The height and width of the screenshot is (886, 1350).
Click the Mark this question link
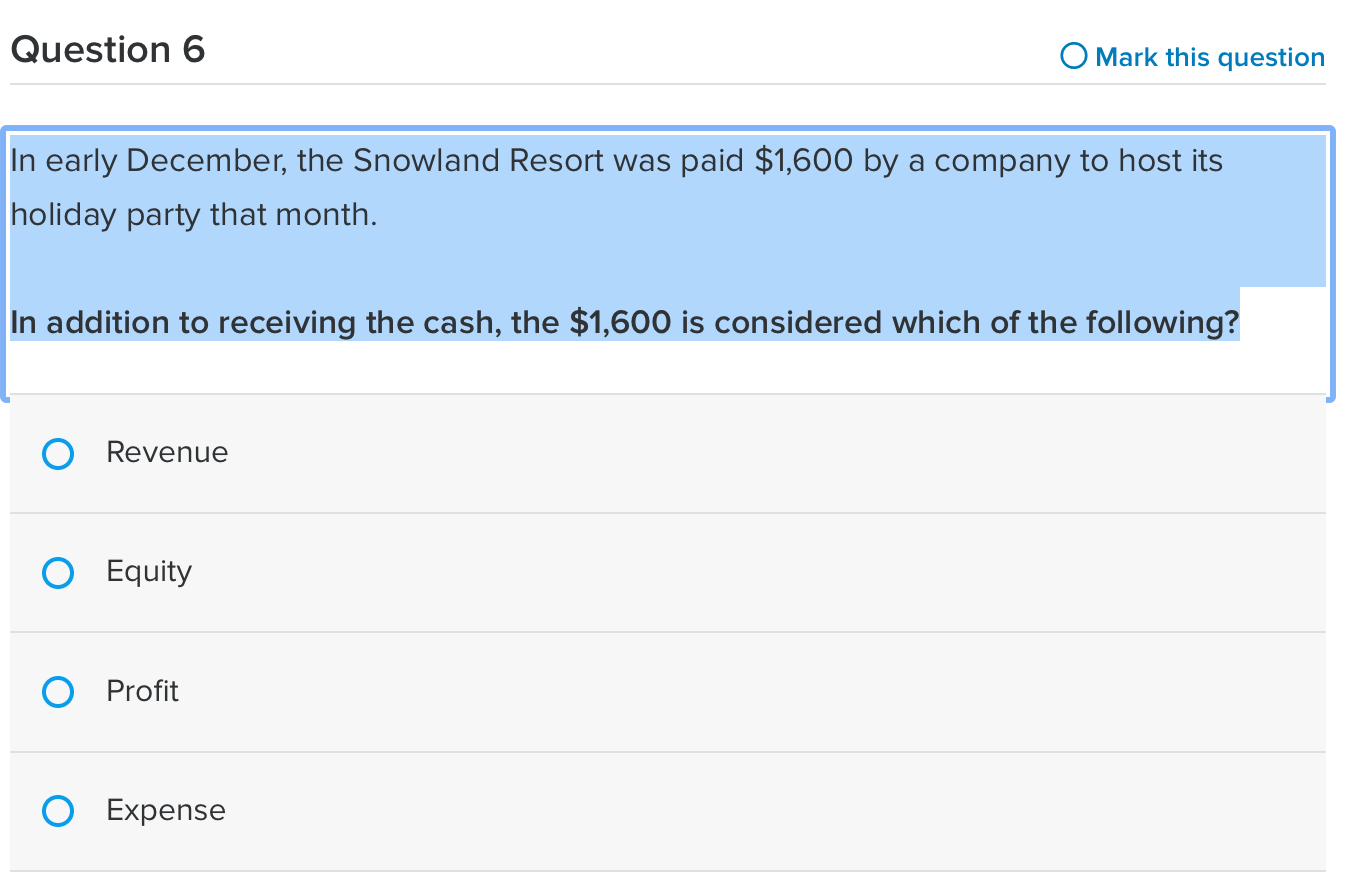point(1209,57)
